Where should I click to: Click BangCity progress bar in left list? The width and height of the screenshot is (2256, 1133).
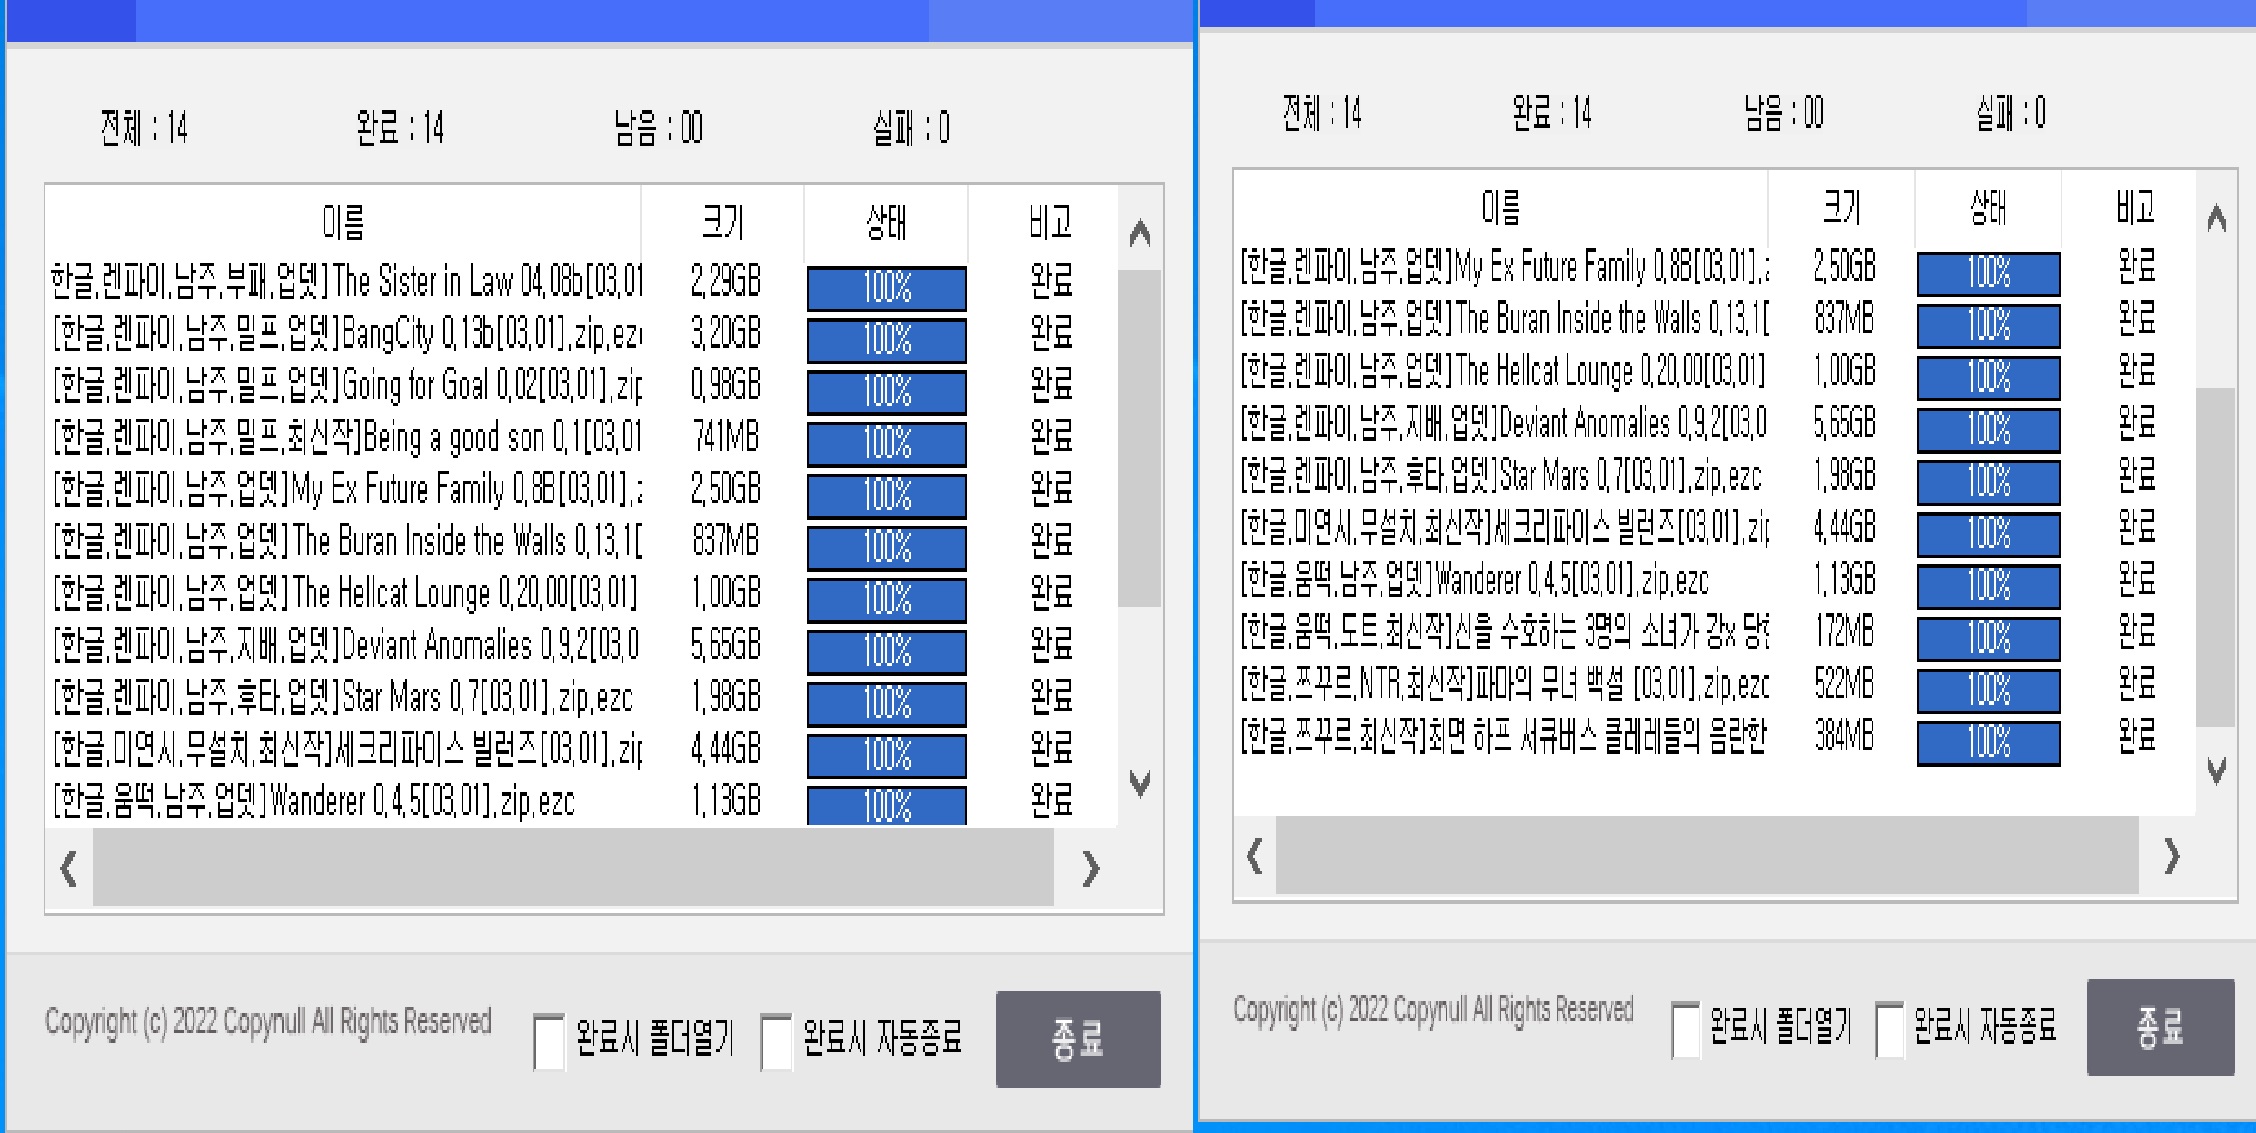pos(886,340)
